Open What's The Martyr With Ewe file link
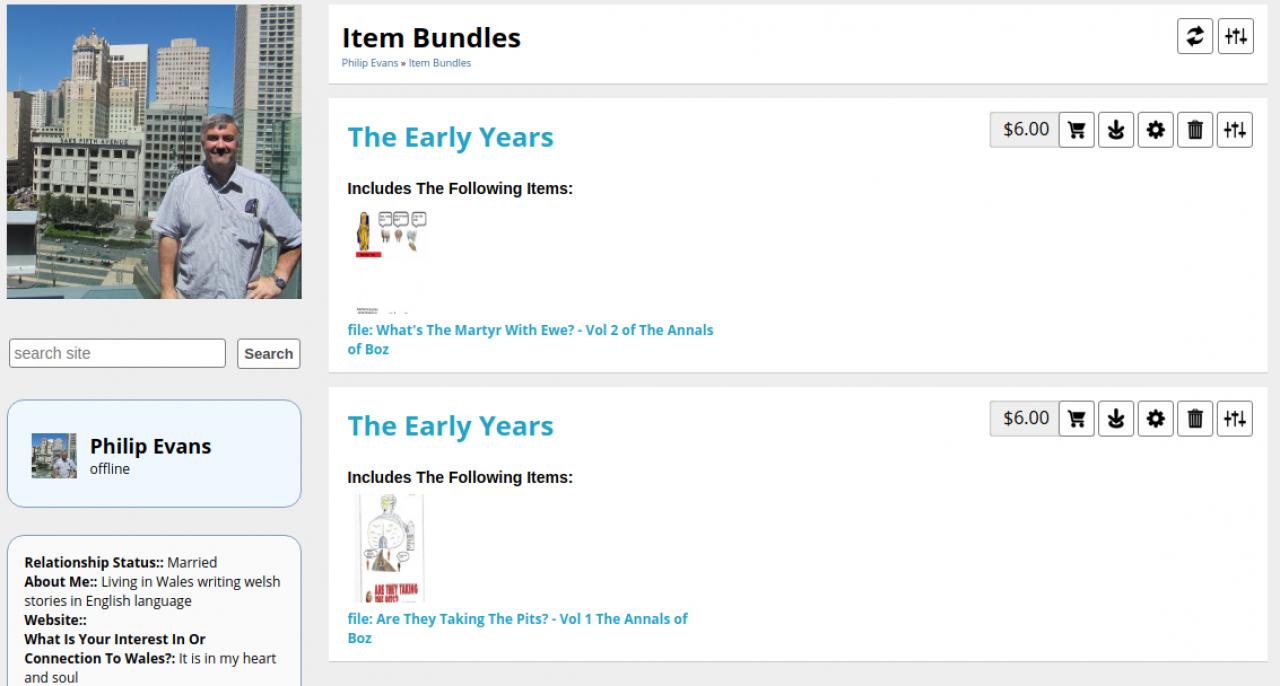Screen dimensions: 1280x686 coord(530,330)
